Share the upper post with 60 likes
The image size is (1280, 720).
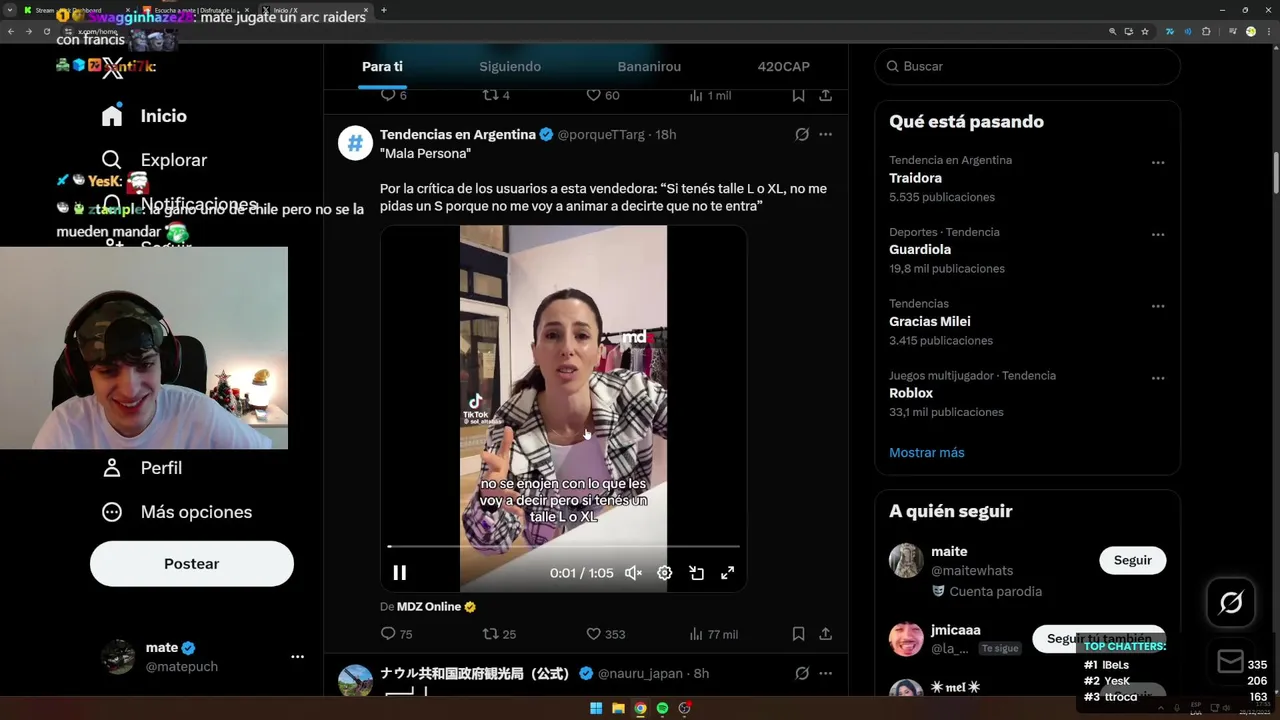pos(825,95)
